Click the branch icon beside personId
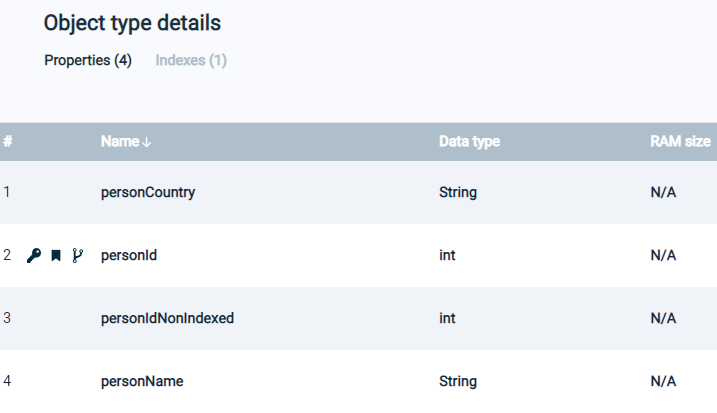 [x=78, y=255]
